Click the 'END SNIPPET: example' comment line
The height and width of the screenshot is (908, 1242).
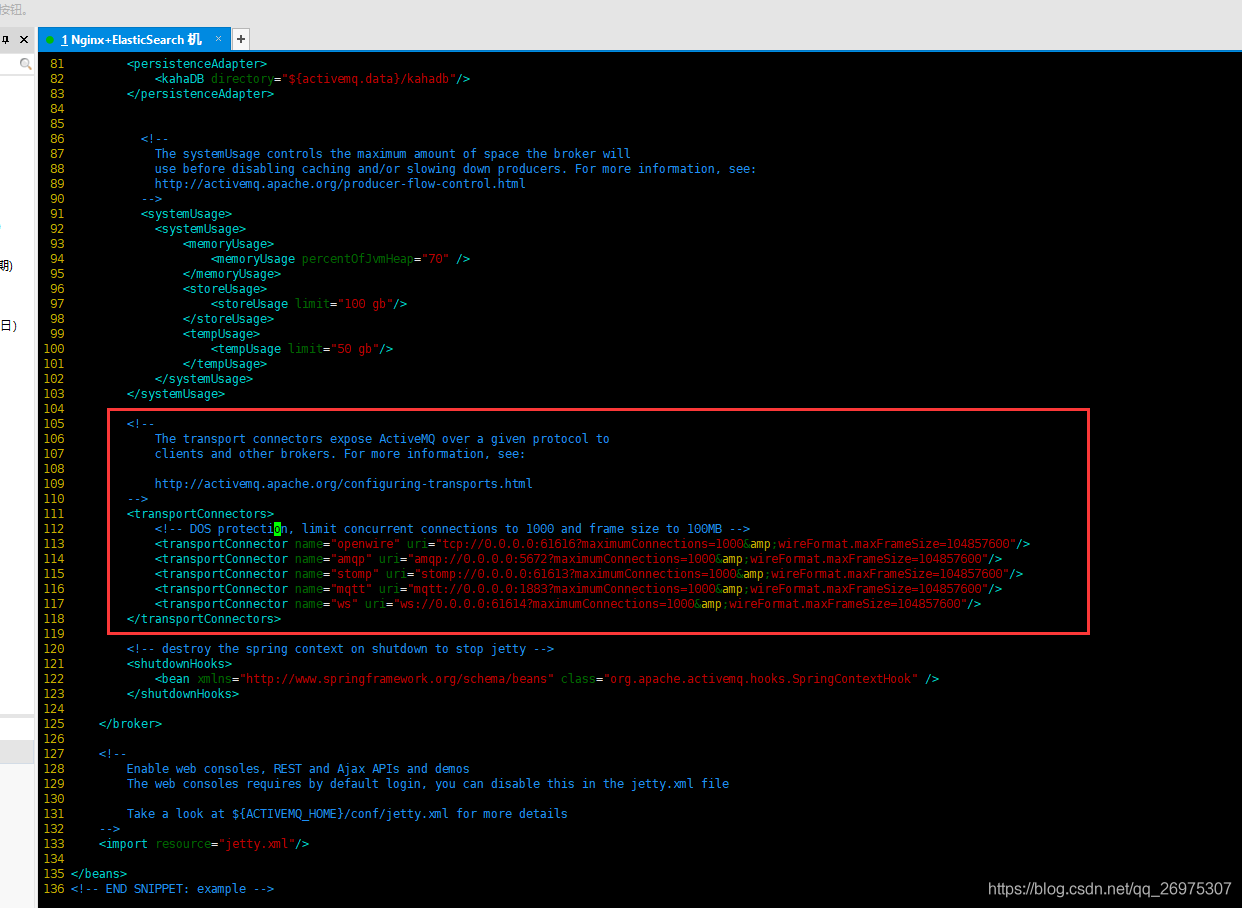172,889
